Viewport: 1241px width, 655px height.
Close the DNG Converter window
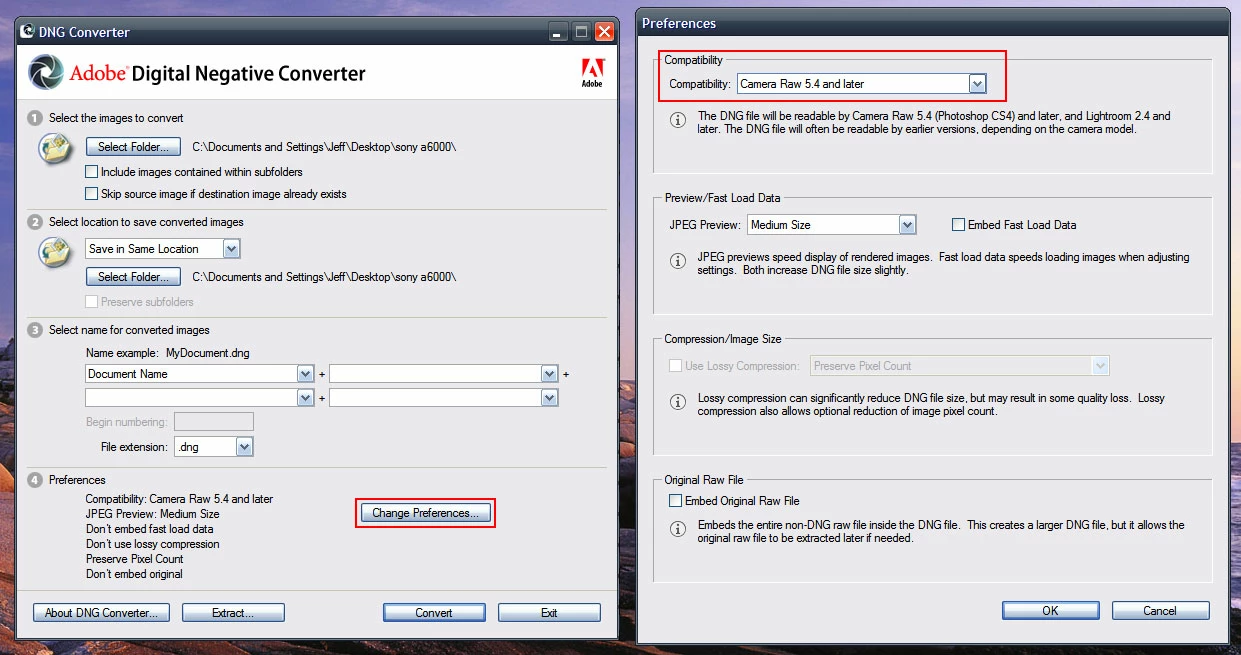click(604, 32)
